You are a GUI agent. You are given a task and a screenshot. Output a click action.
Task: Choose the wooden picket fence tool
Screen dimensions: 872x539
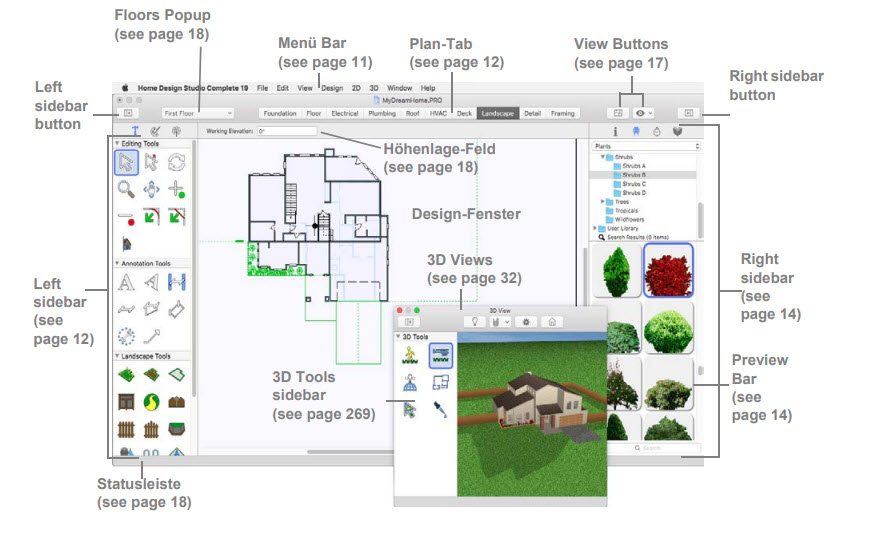(126, 429)
